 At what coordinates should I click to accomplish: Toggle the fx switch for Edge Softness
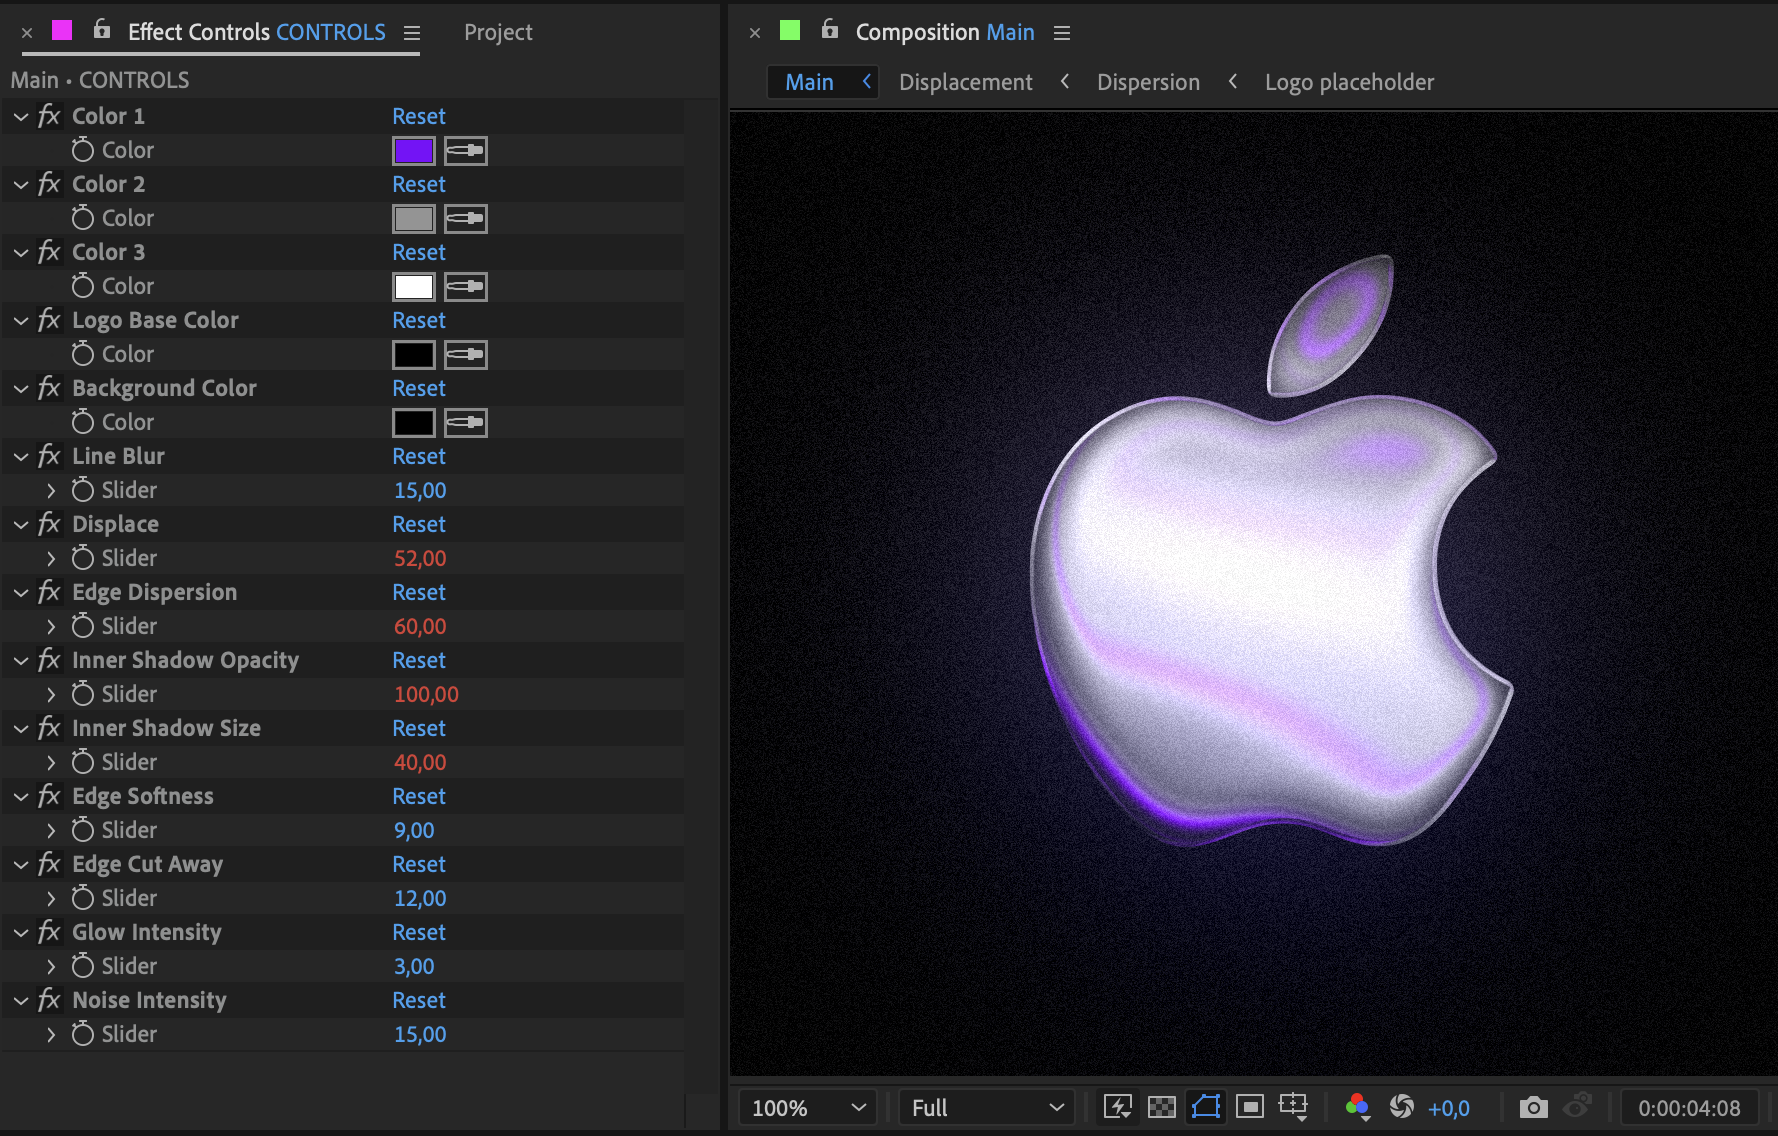tap(49, 796)
